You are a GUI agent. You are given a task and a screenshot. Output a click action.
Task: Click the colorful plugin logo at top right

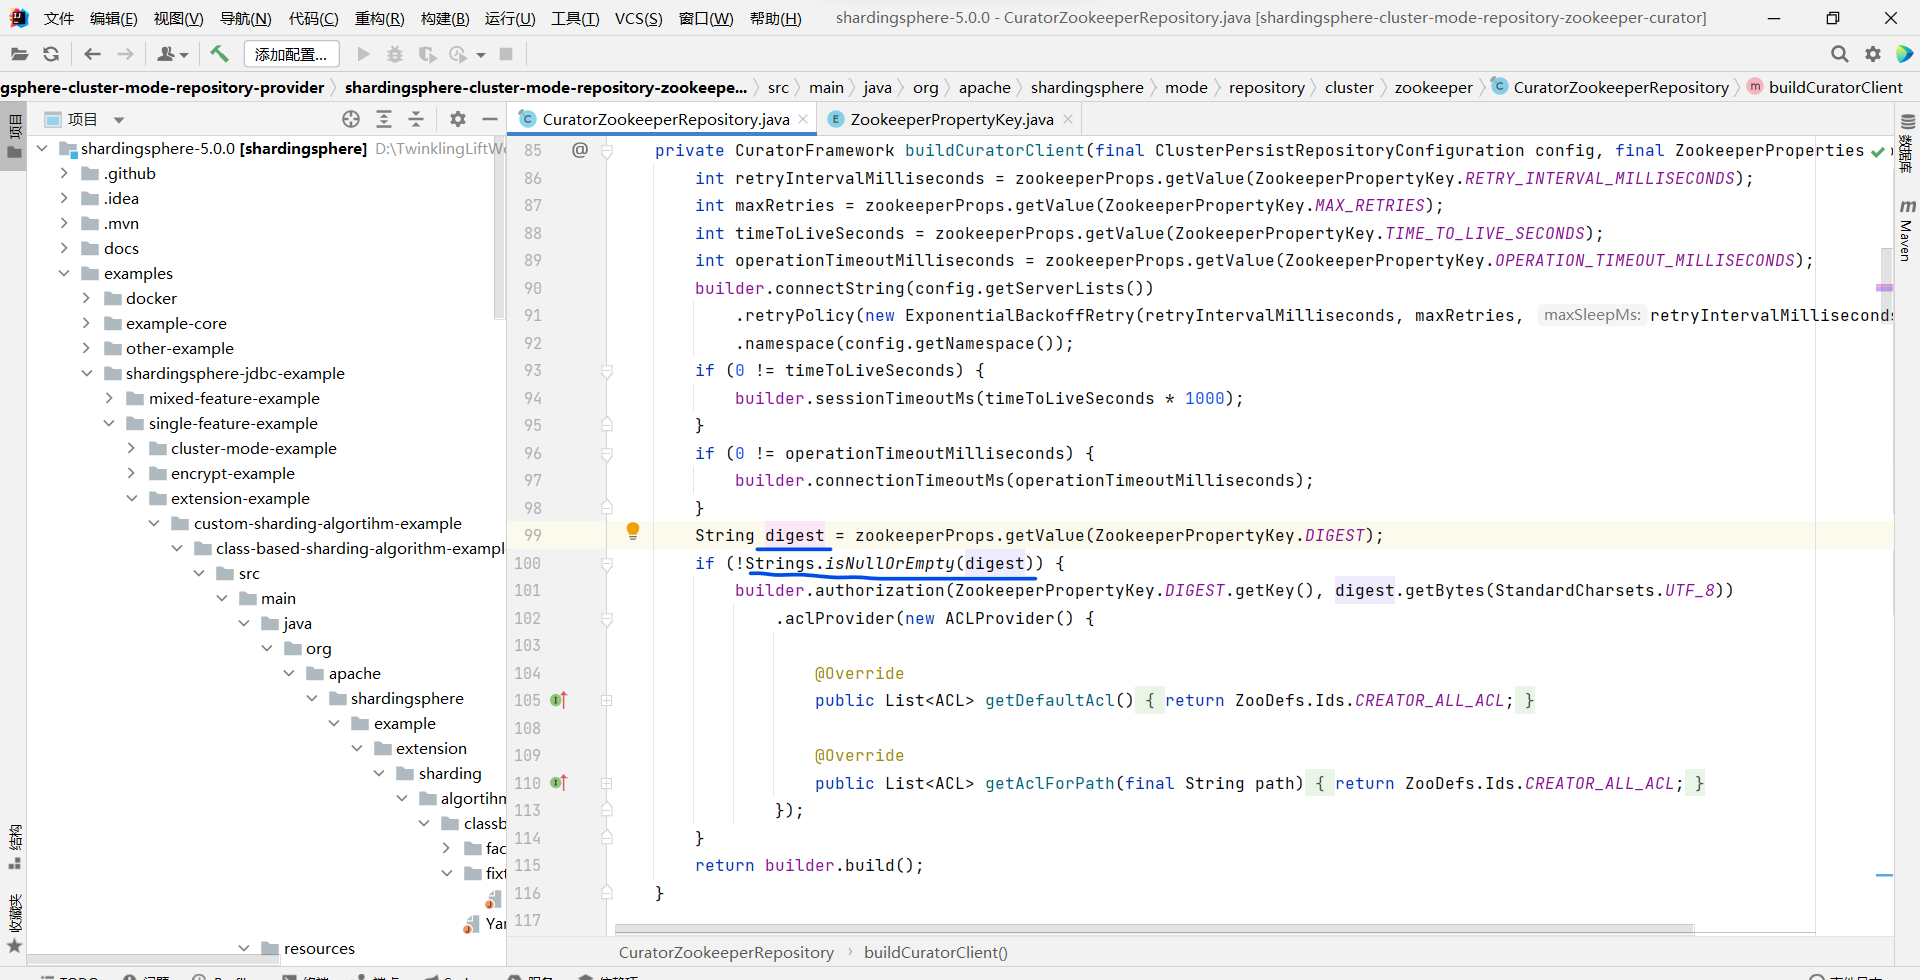[x=1905, y=54]
